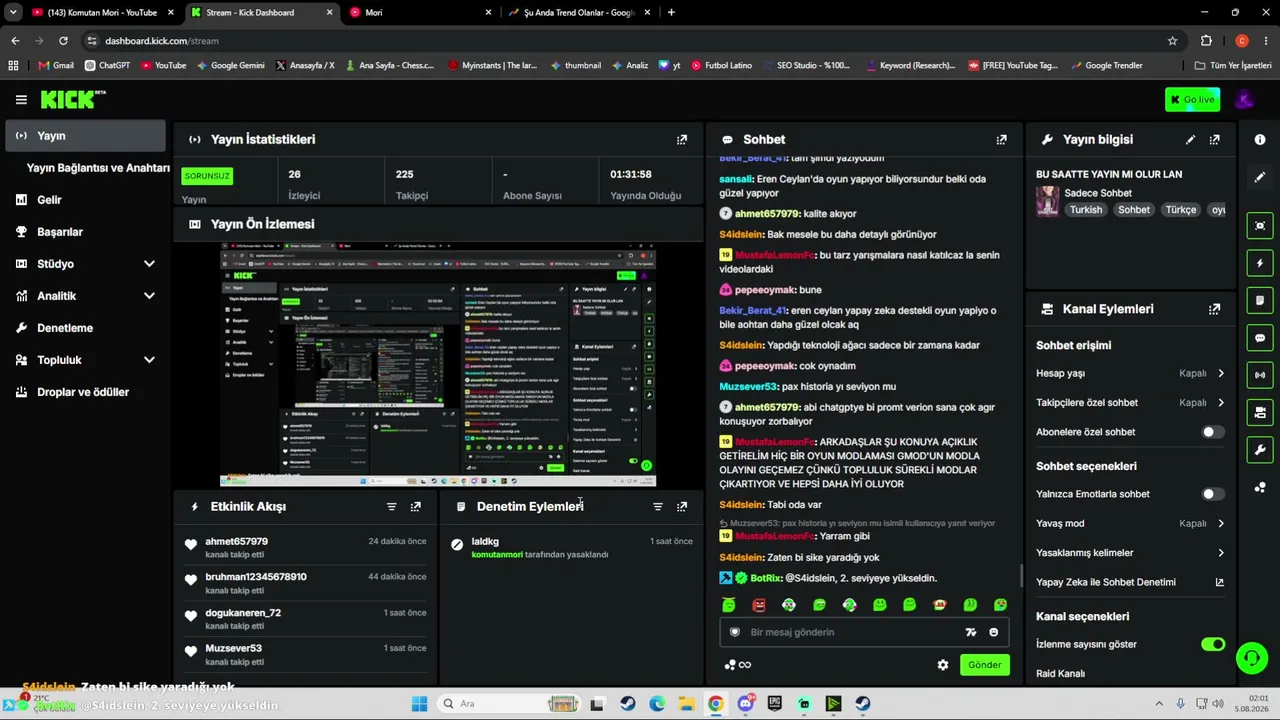Viewport: 1280px width, 720px height.
Task: Toggle the chat bubble widget icon in the right rail
Action: click(1260, 338)
